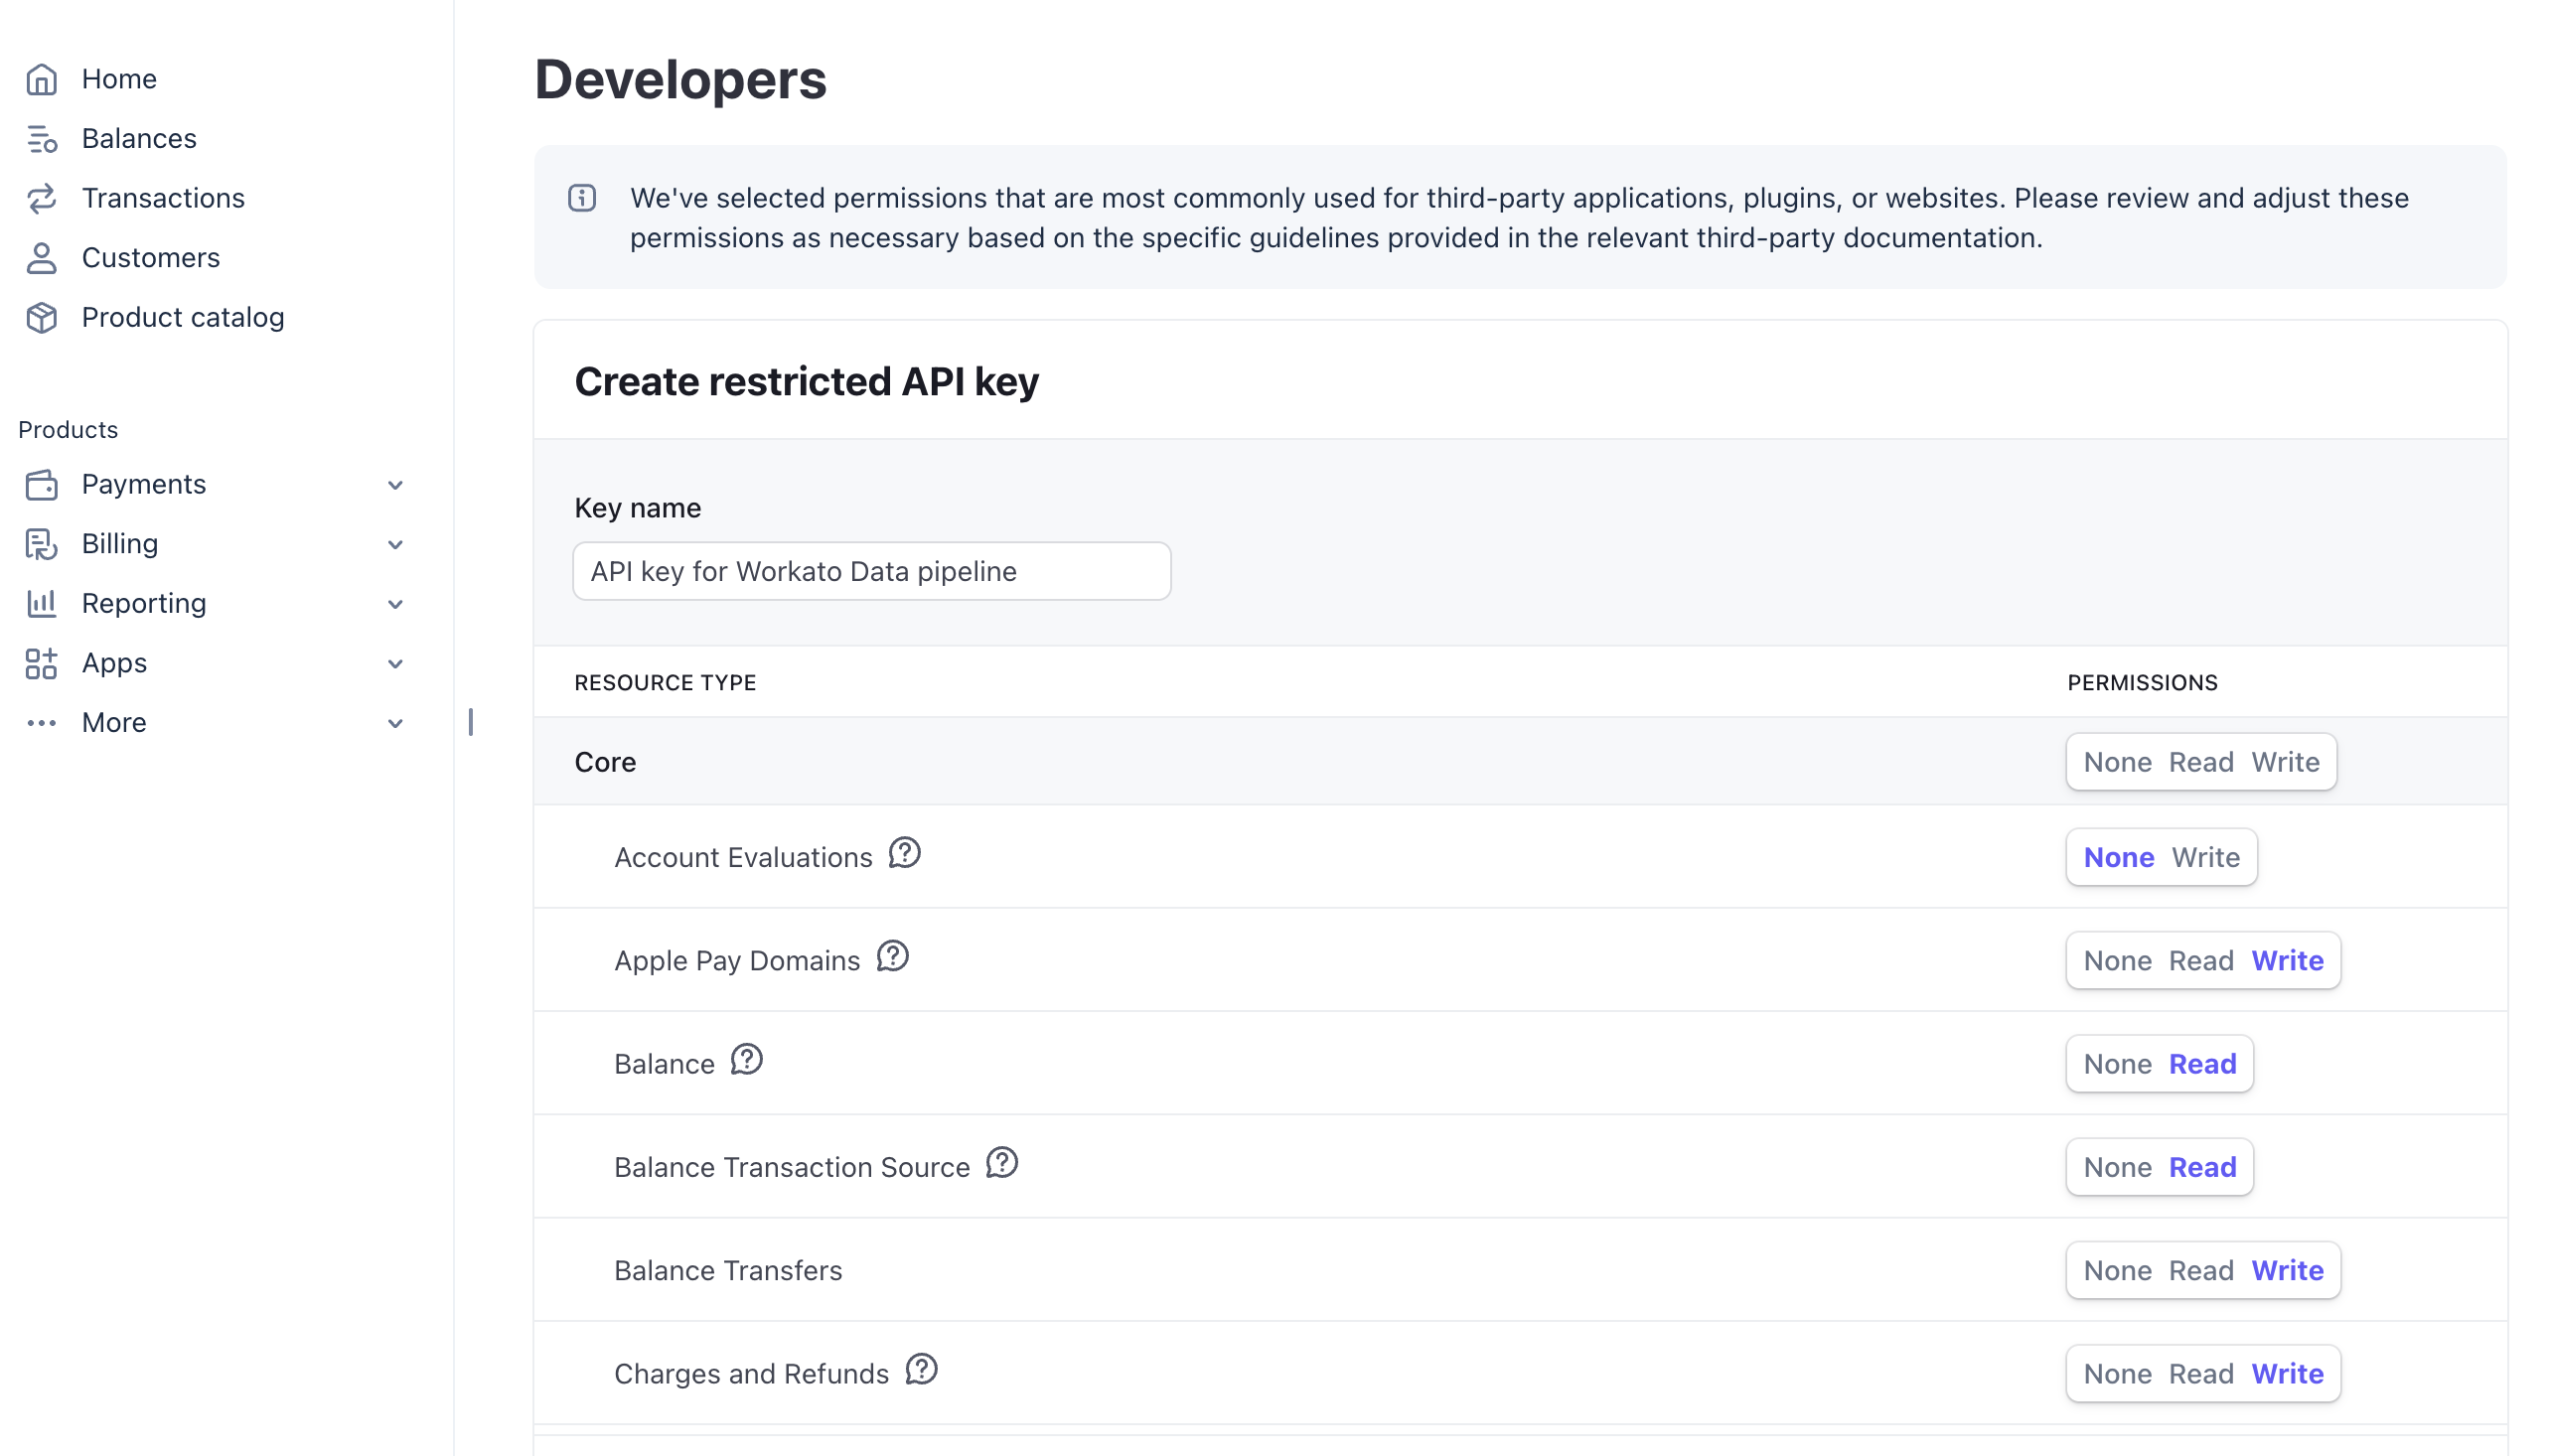Open help tooltip for Apple Pay Domains
This screenshot has width=2549, height=1456.
pos(892,956)
